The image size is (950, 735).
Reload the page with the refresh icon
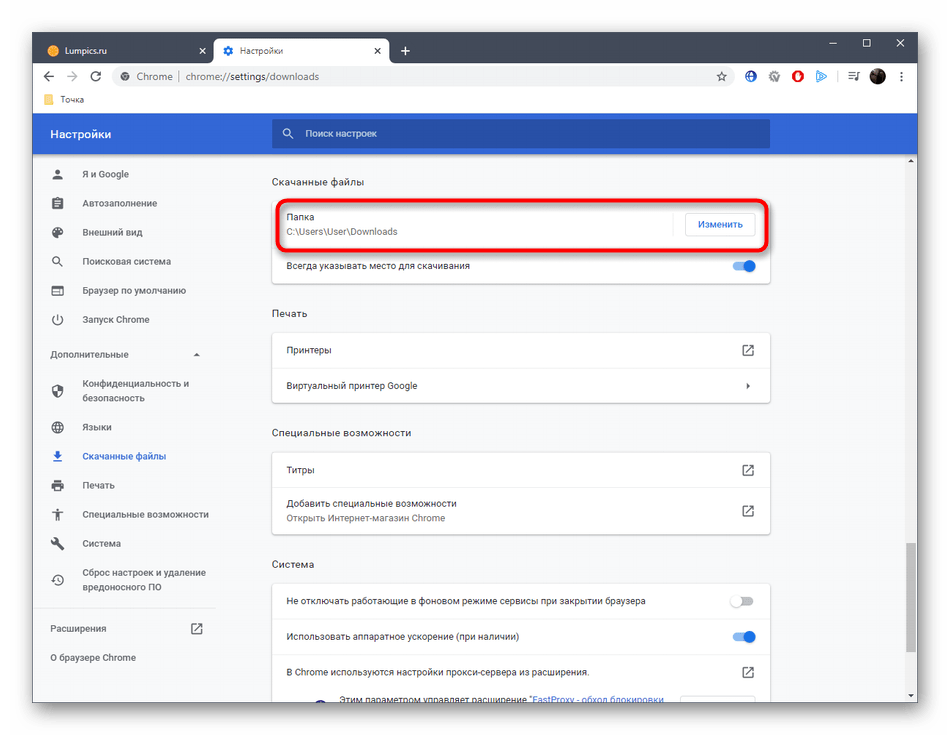[x=96, y=77]
